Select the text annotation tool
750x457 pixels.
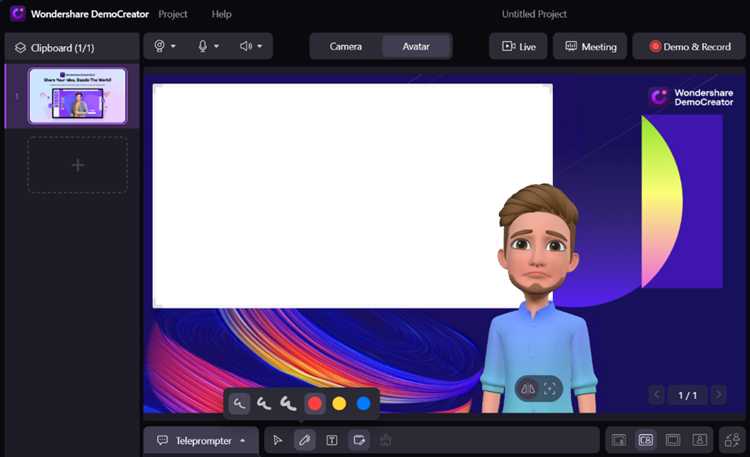pyautogui.click(x=332, y=440)
